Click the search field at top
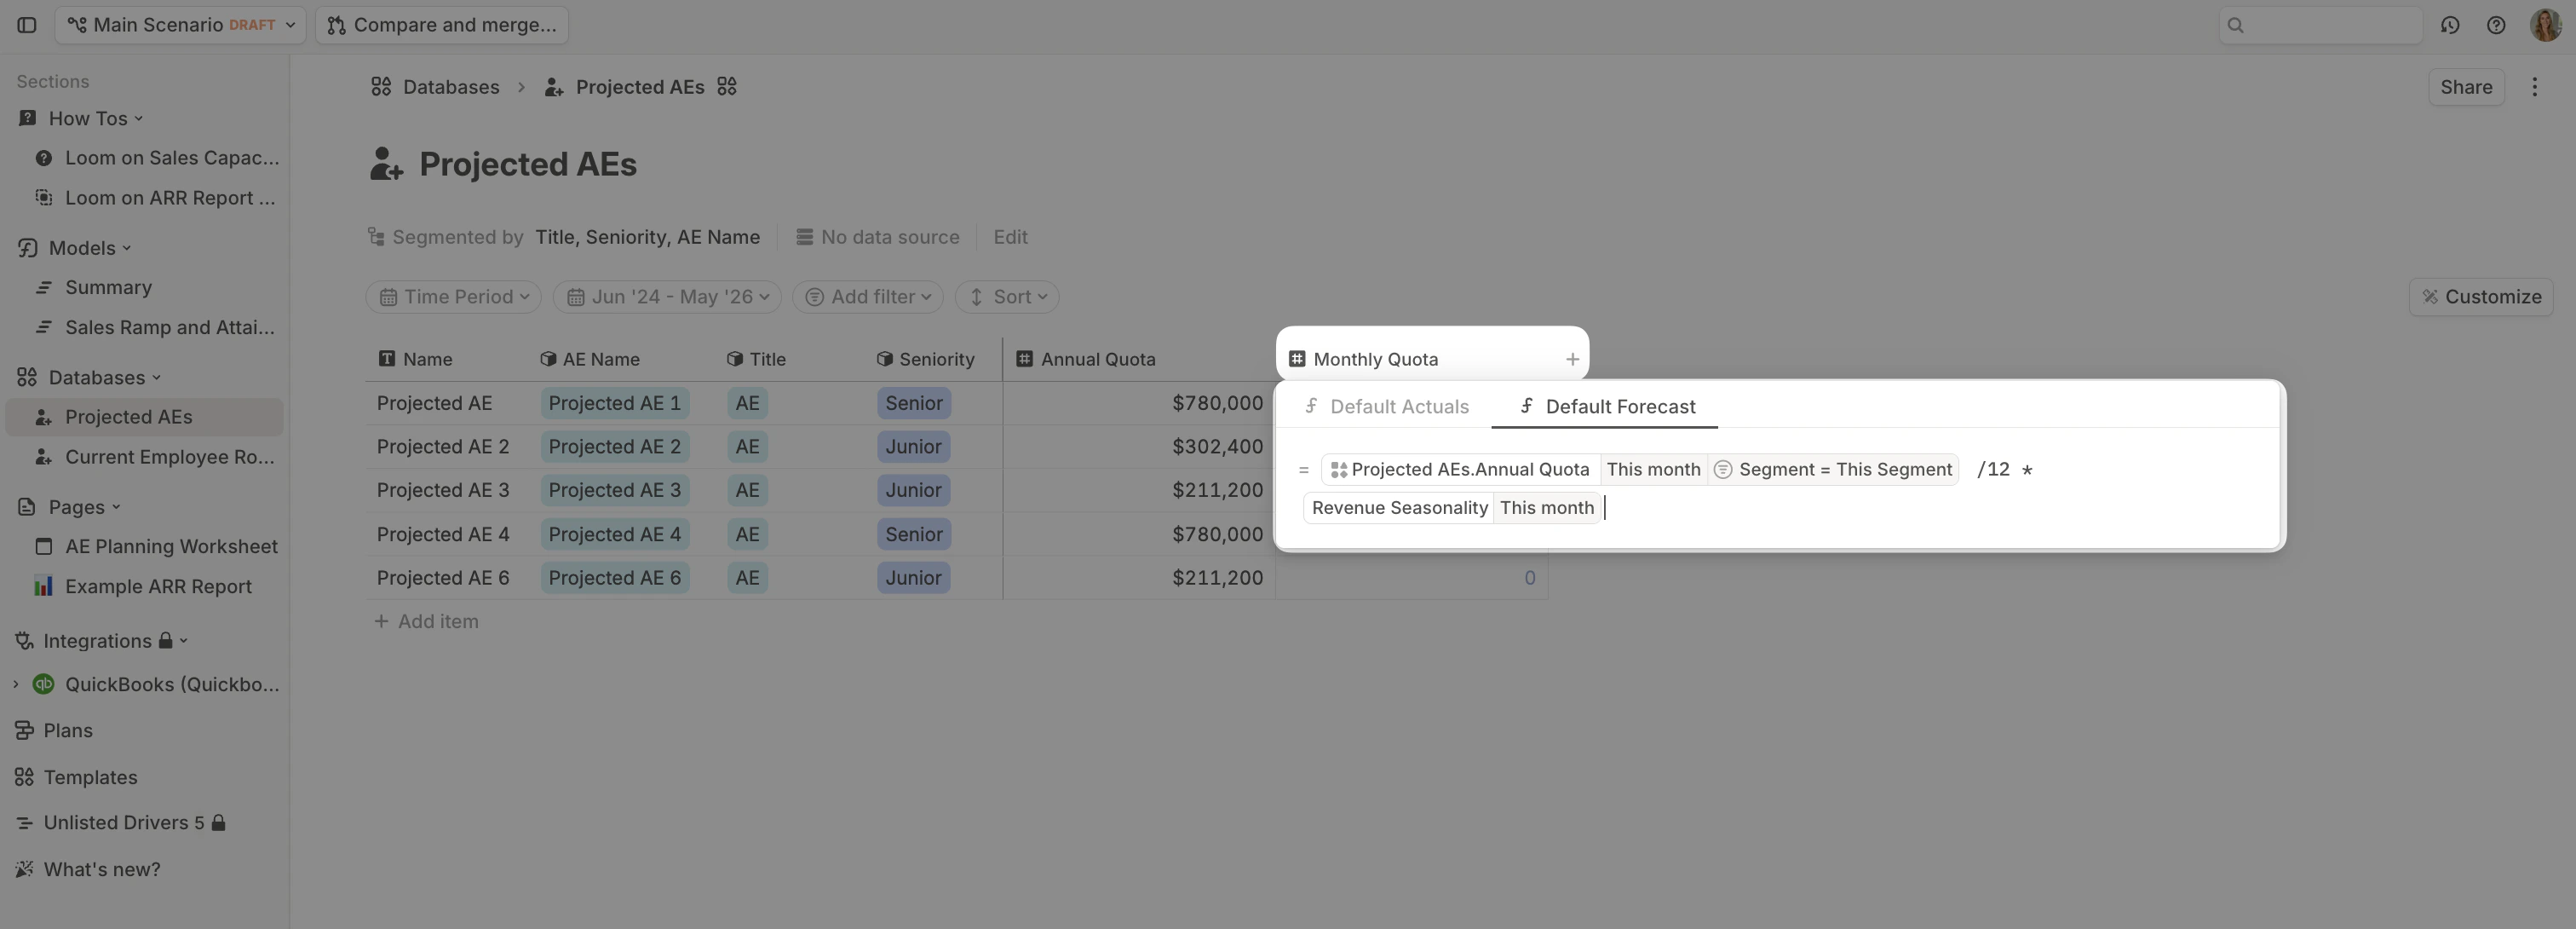The image size is (2576, 929). coord(2320,25)
